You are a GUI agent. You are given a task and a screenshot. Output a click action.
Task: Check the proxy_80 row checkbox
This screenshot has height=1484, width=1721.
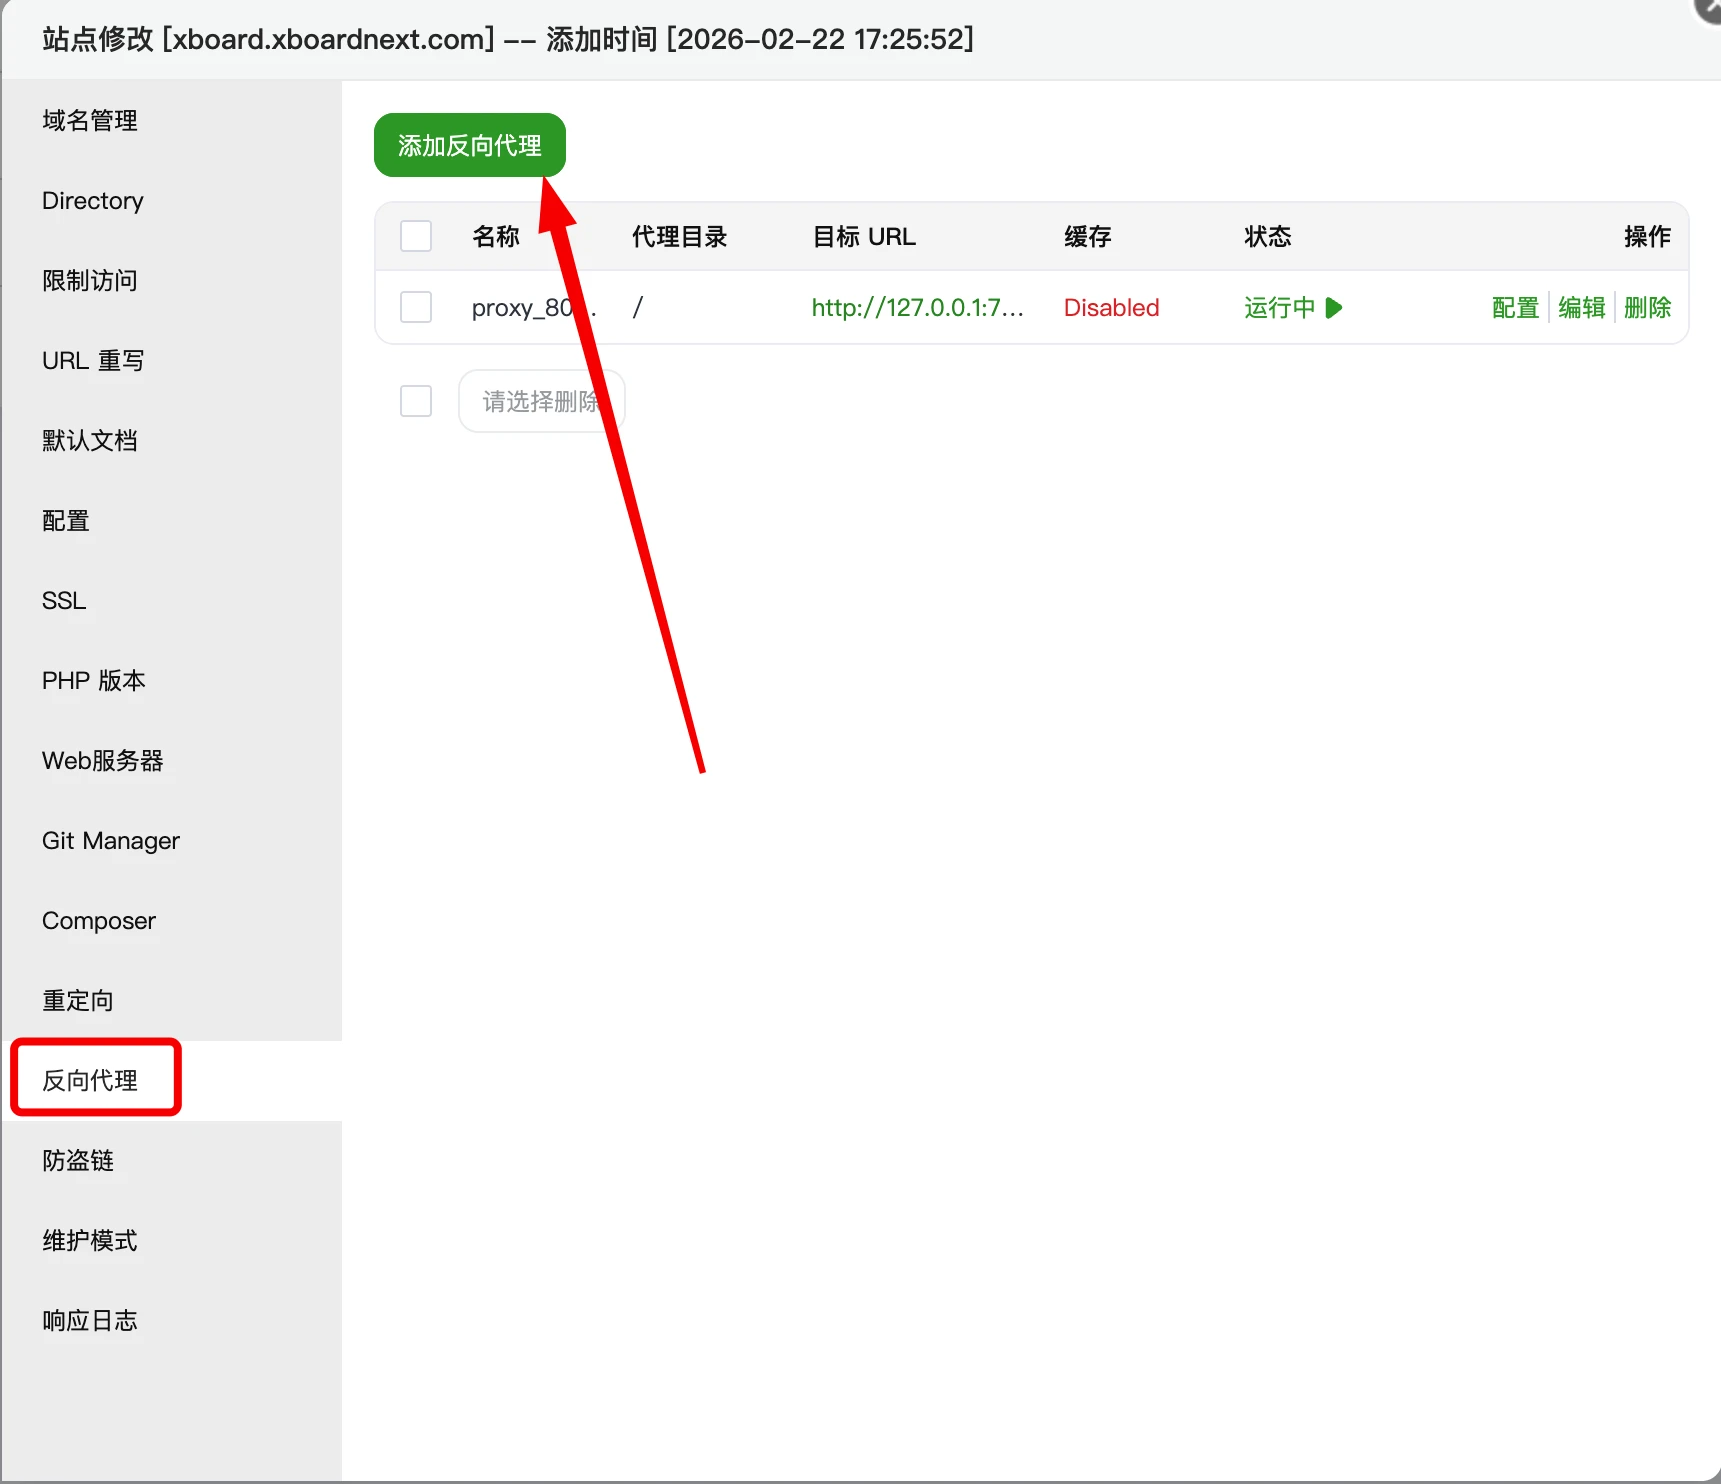416,307
